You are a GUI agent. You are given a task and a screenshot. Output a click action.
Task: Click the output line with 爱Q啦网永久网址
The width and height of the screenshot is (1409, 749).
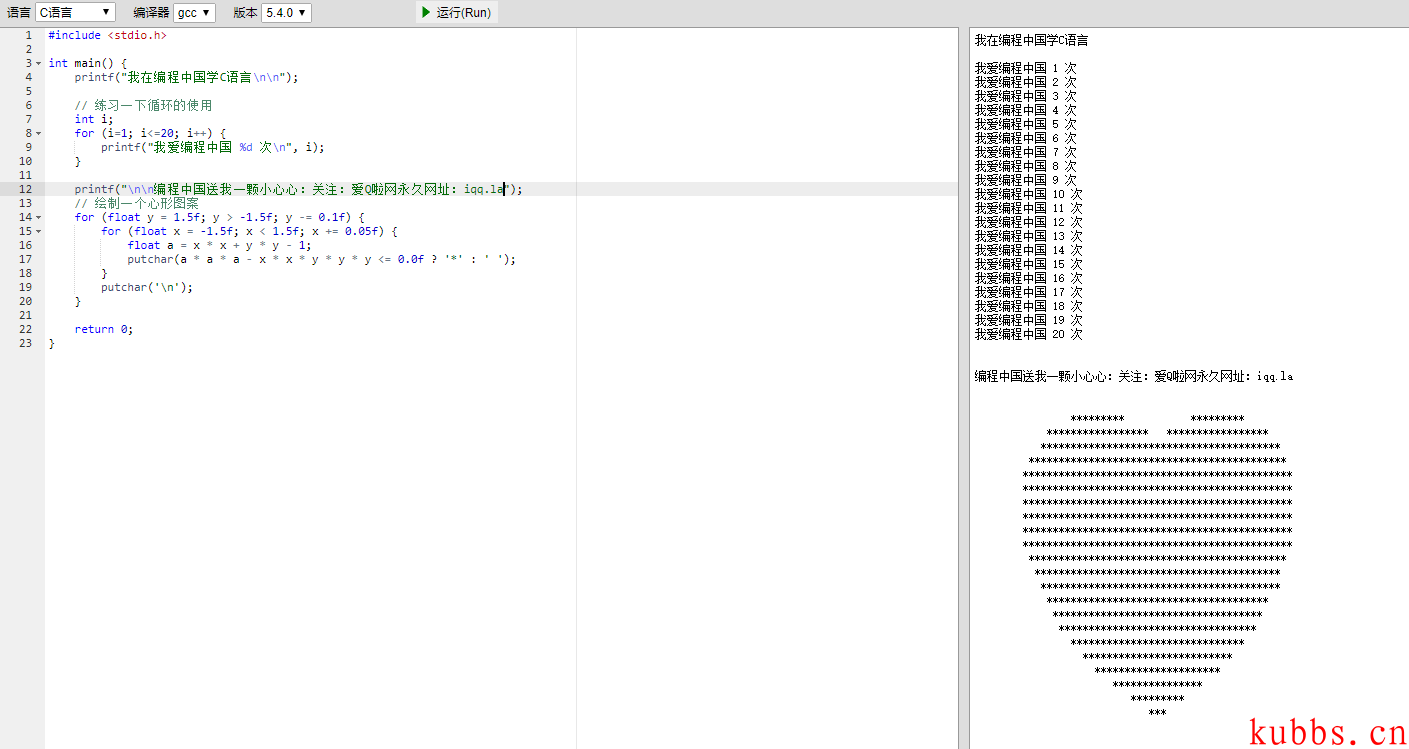point(1134,377)
